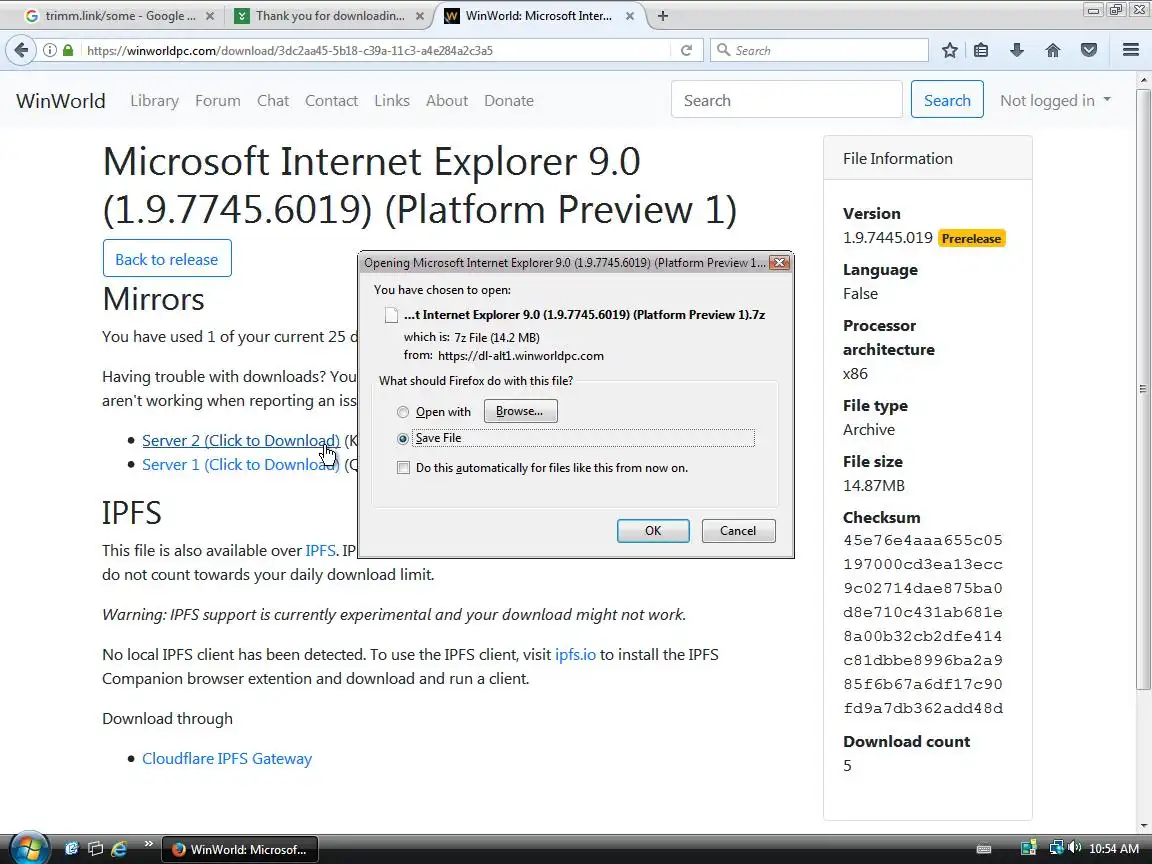Open the Links nav item

392,101
